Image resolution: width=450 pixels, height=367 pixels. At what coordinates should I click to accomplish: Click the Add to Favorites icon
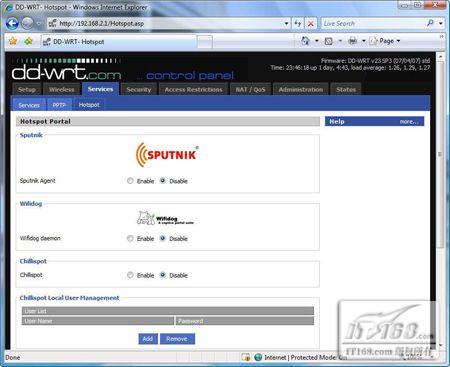pos(28,41)
